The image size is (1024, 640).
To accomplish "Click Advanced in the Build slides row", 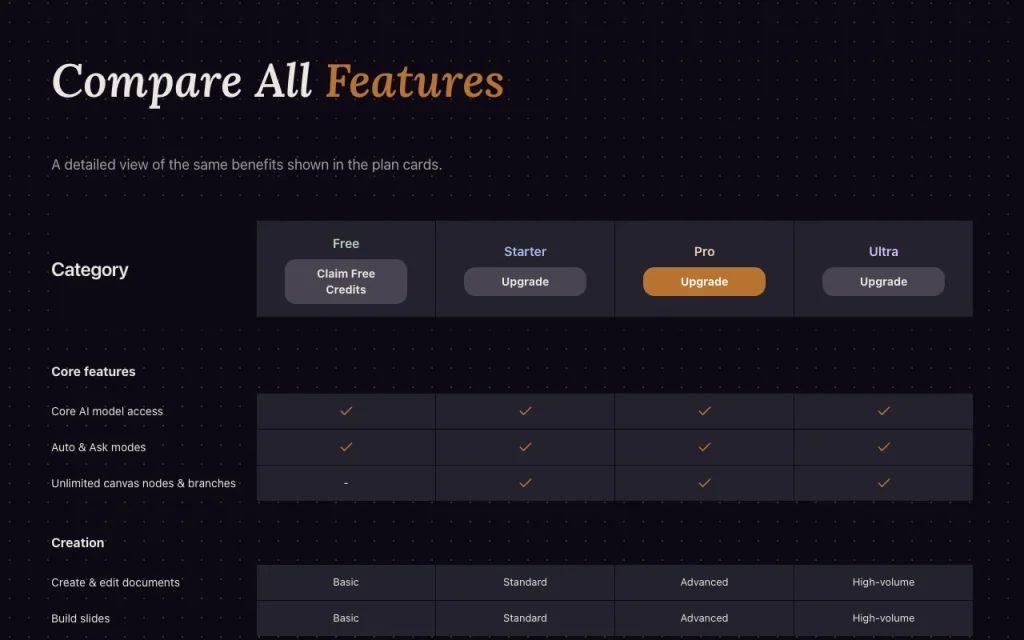I will [x=704, y=618].
